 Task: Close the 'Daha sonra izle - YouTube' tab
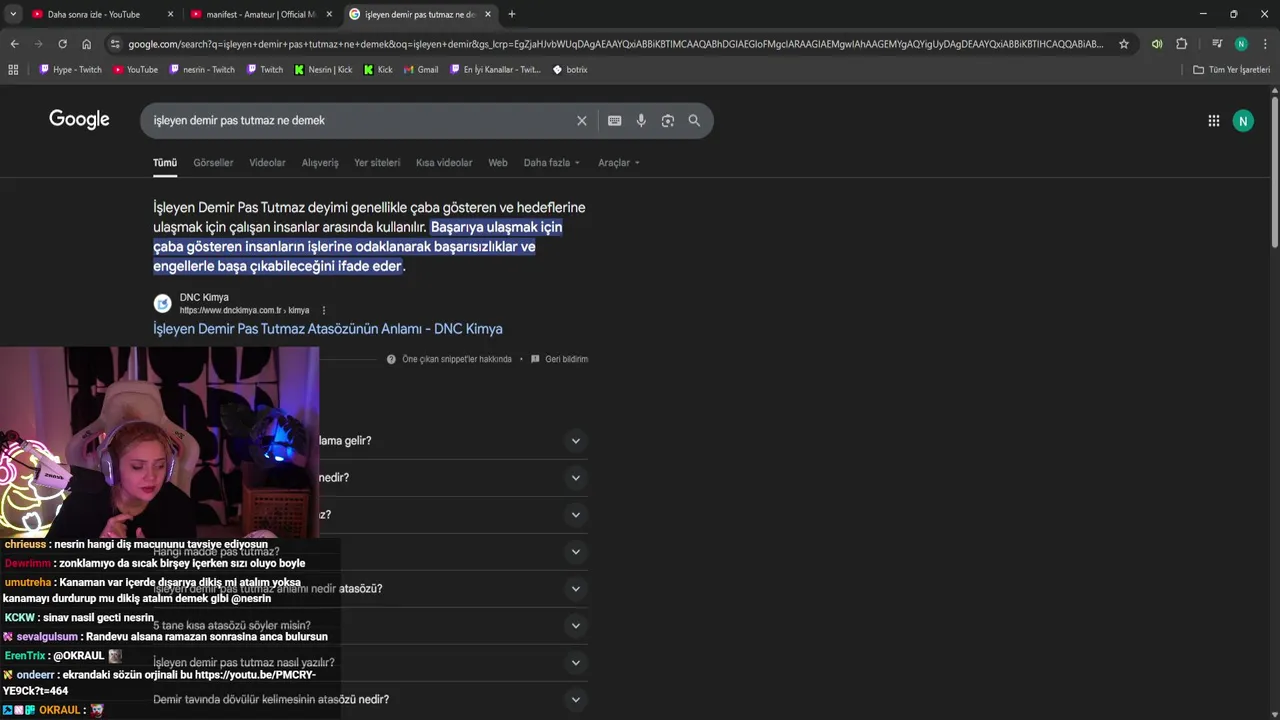pyautogui.click(x=170, y=14)
